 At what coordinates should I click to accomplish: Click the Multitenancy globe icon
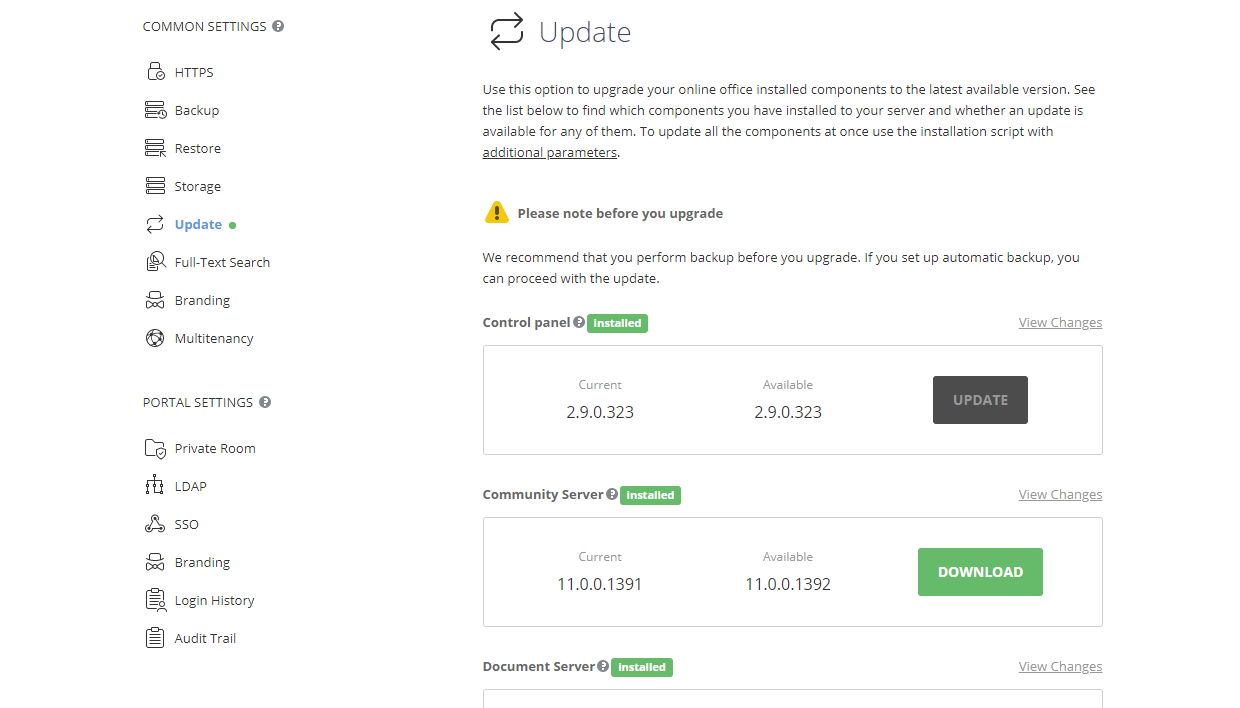(156, 337)
